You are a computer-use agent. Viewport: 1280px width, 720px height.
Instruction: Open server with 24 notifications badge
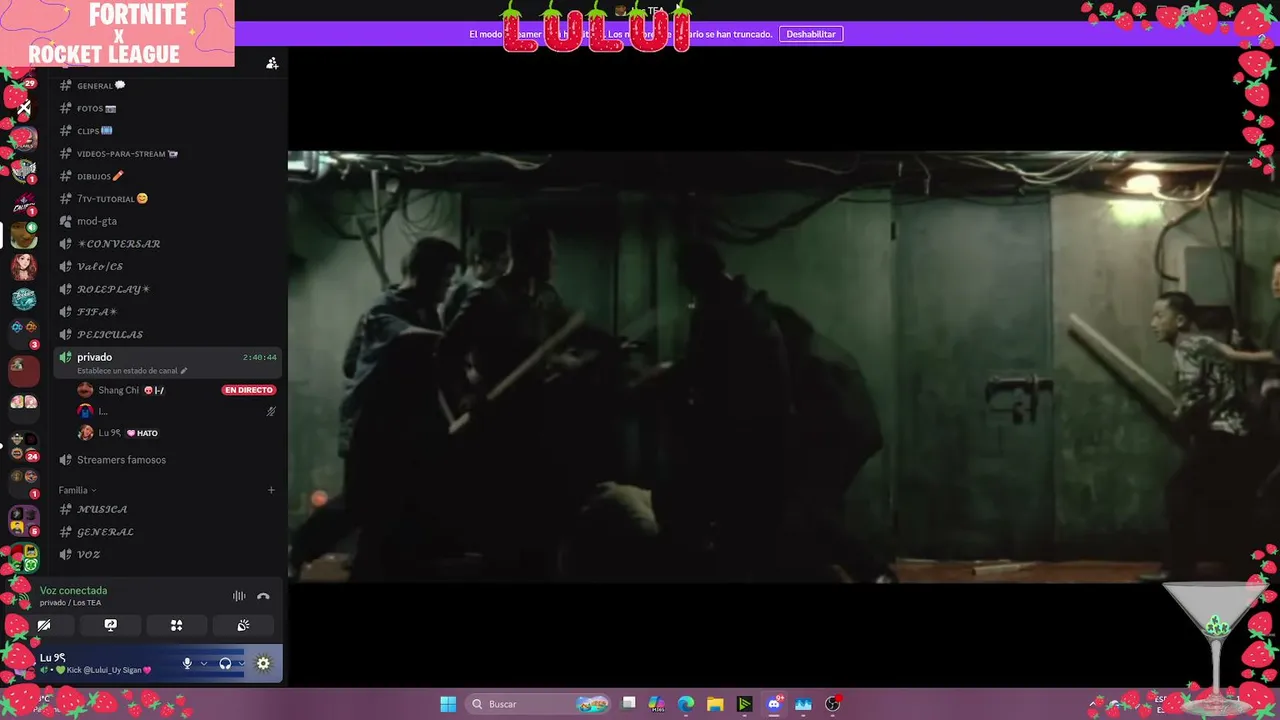24,446
